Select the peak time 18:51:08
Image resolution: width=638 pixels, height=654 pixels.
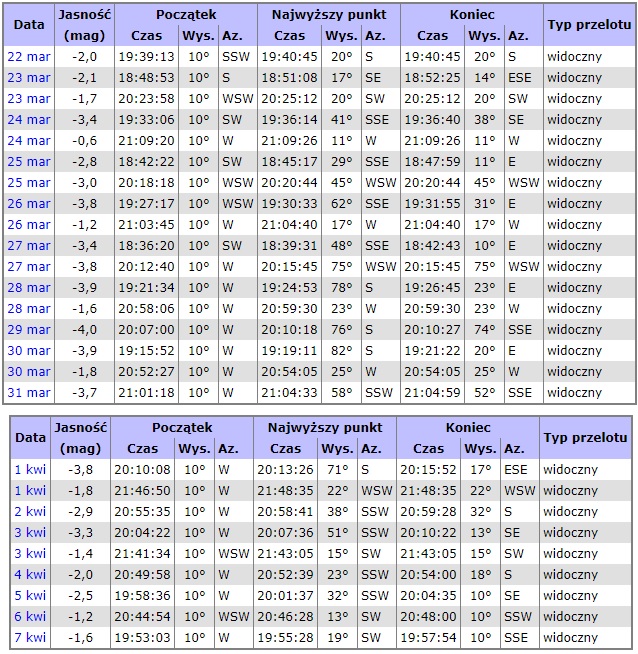tap(289, 78)
